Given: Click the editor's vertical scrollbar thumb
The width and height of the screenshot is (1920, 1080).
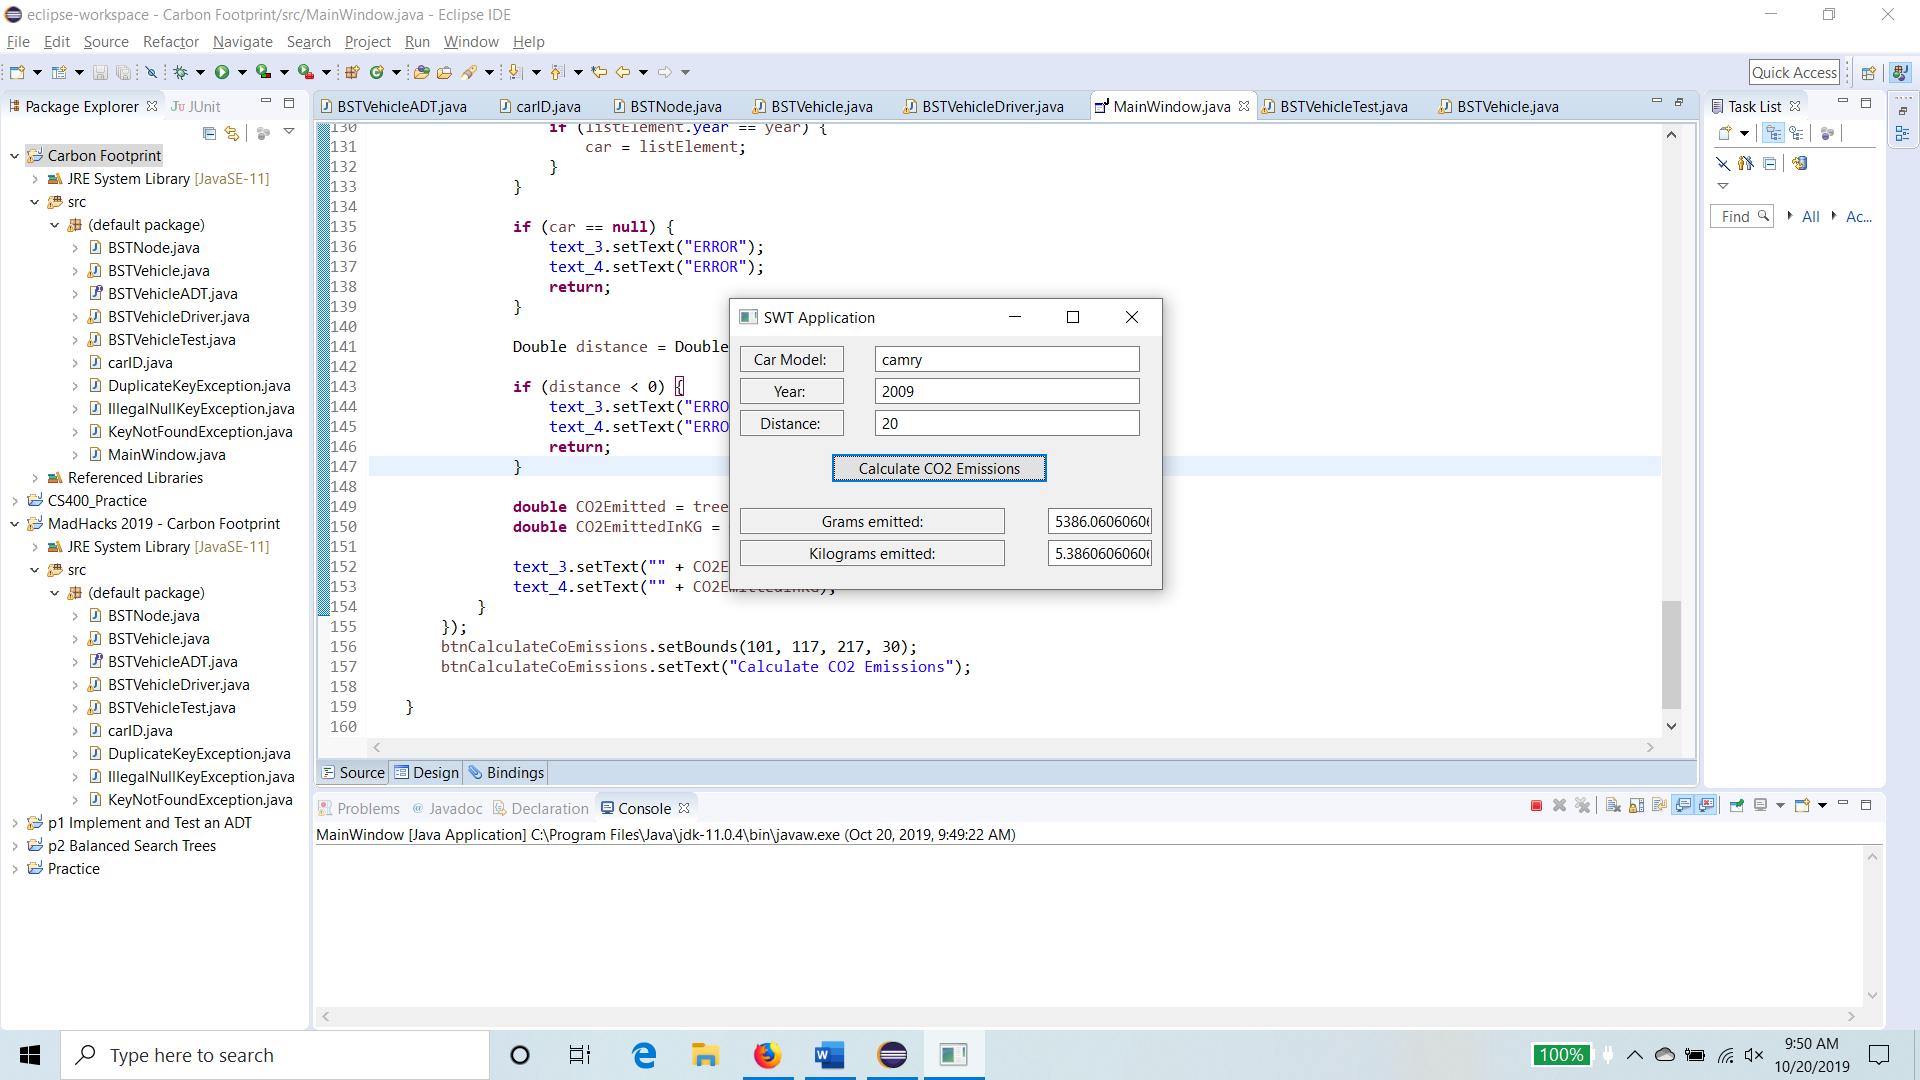Looking at the screenshot, I should click(1671, 655).
